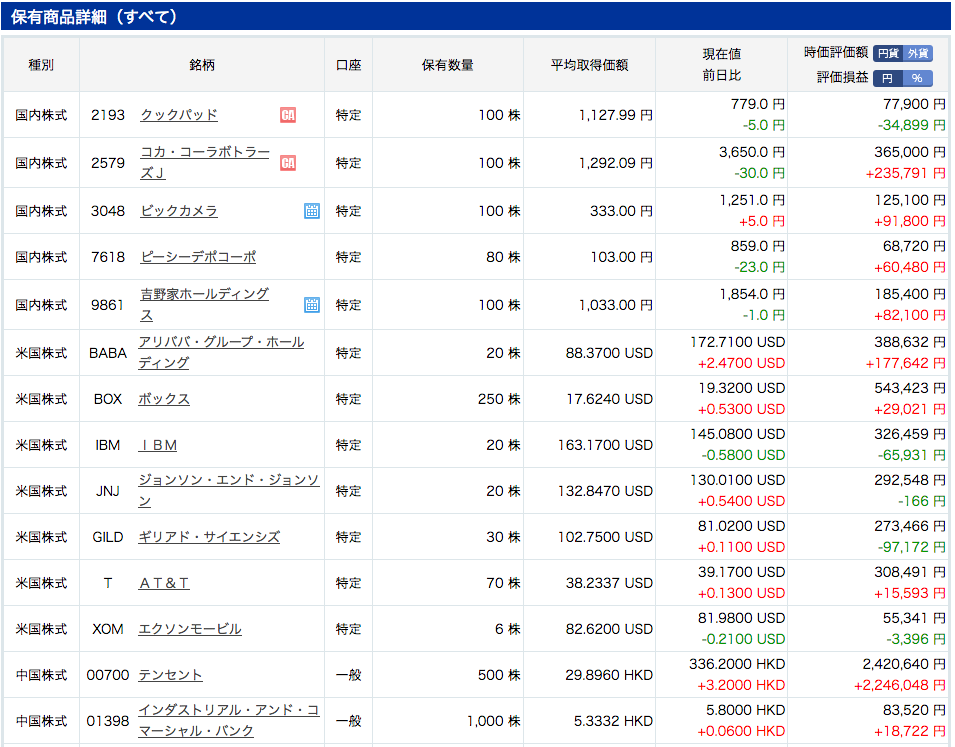Select ticker code 00700
The height and width of the screenshot is (747, 955).
tap(108, 675)
